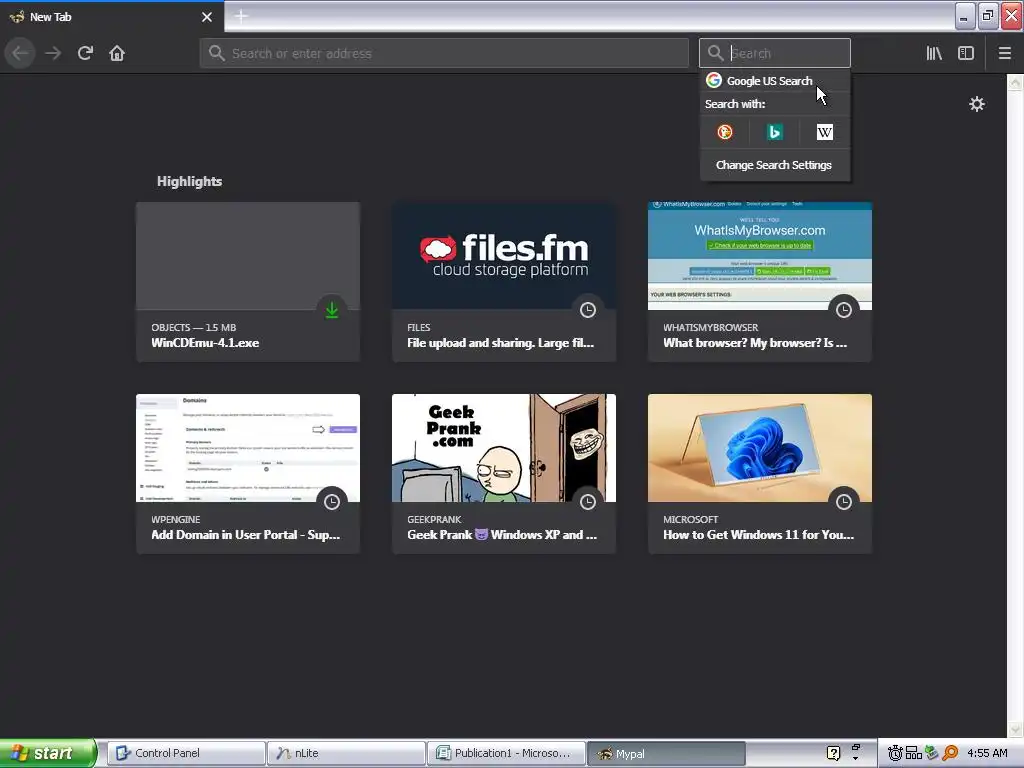Click the Windows Start button

48,753
